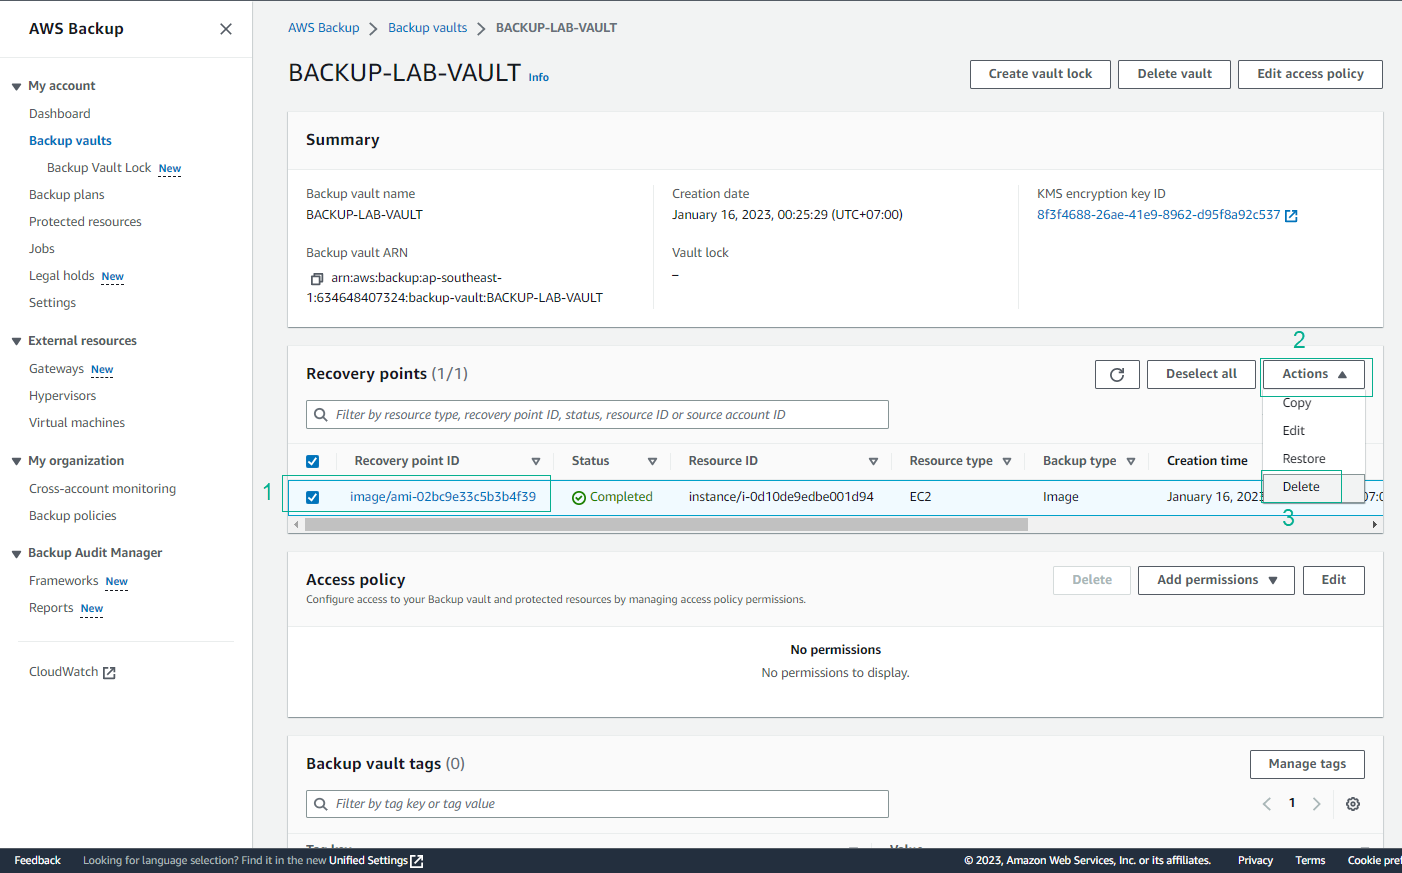
Task: Click search icon in recovery points filter
Action: pyautogui.click(x=321, y=415)
